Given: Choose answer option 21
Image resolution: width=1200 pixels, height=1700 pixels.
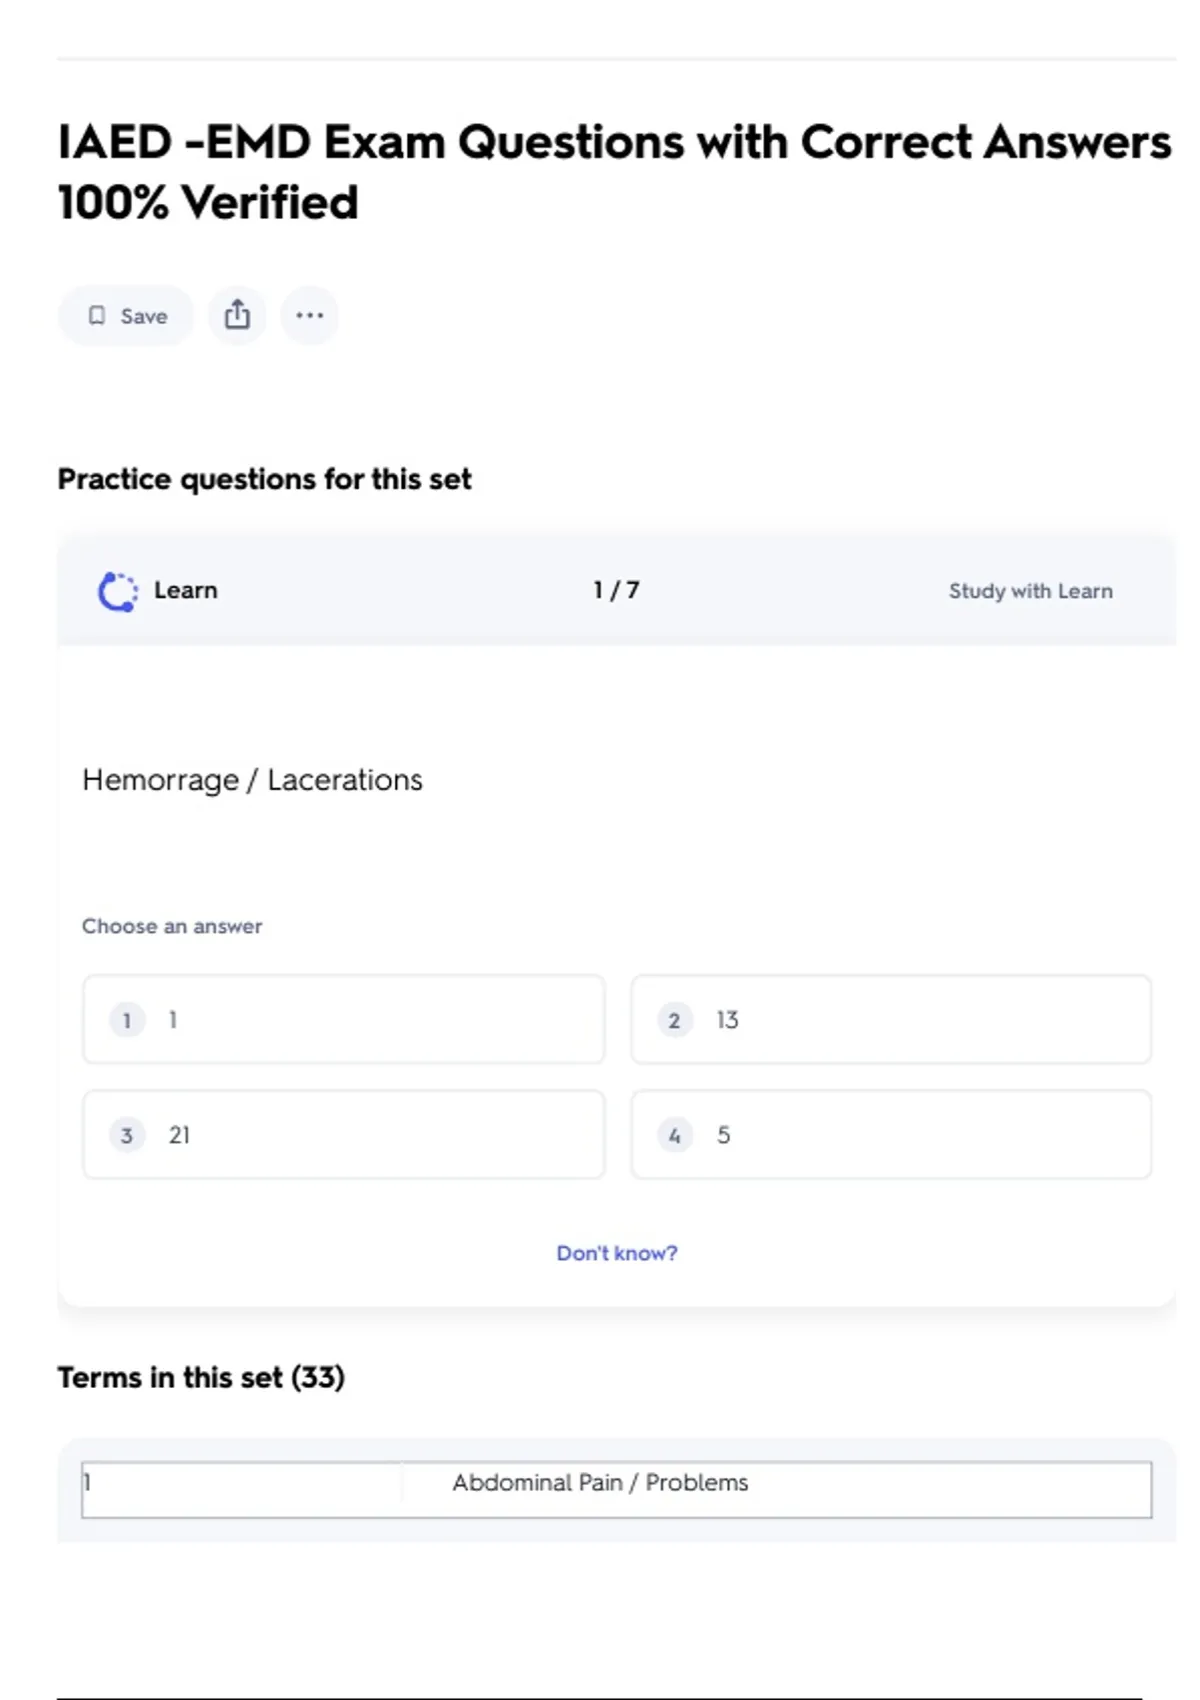Looking at the screenshot, I should point(344,1135).
